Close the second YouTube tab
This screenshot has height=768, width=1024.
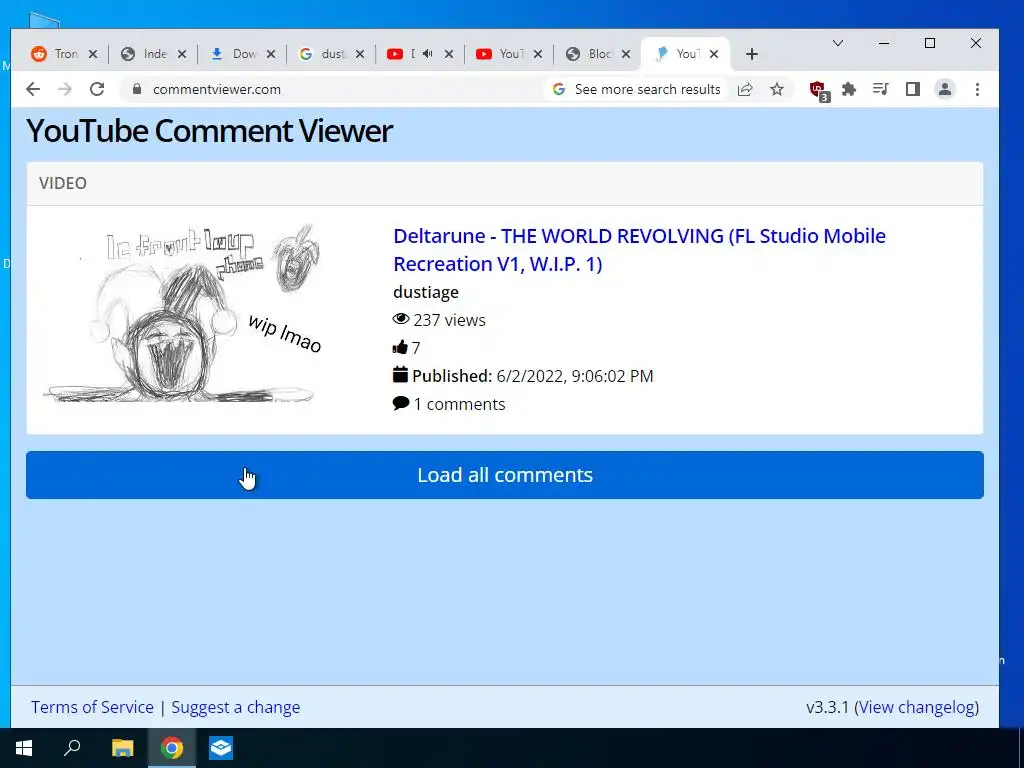537,54
